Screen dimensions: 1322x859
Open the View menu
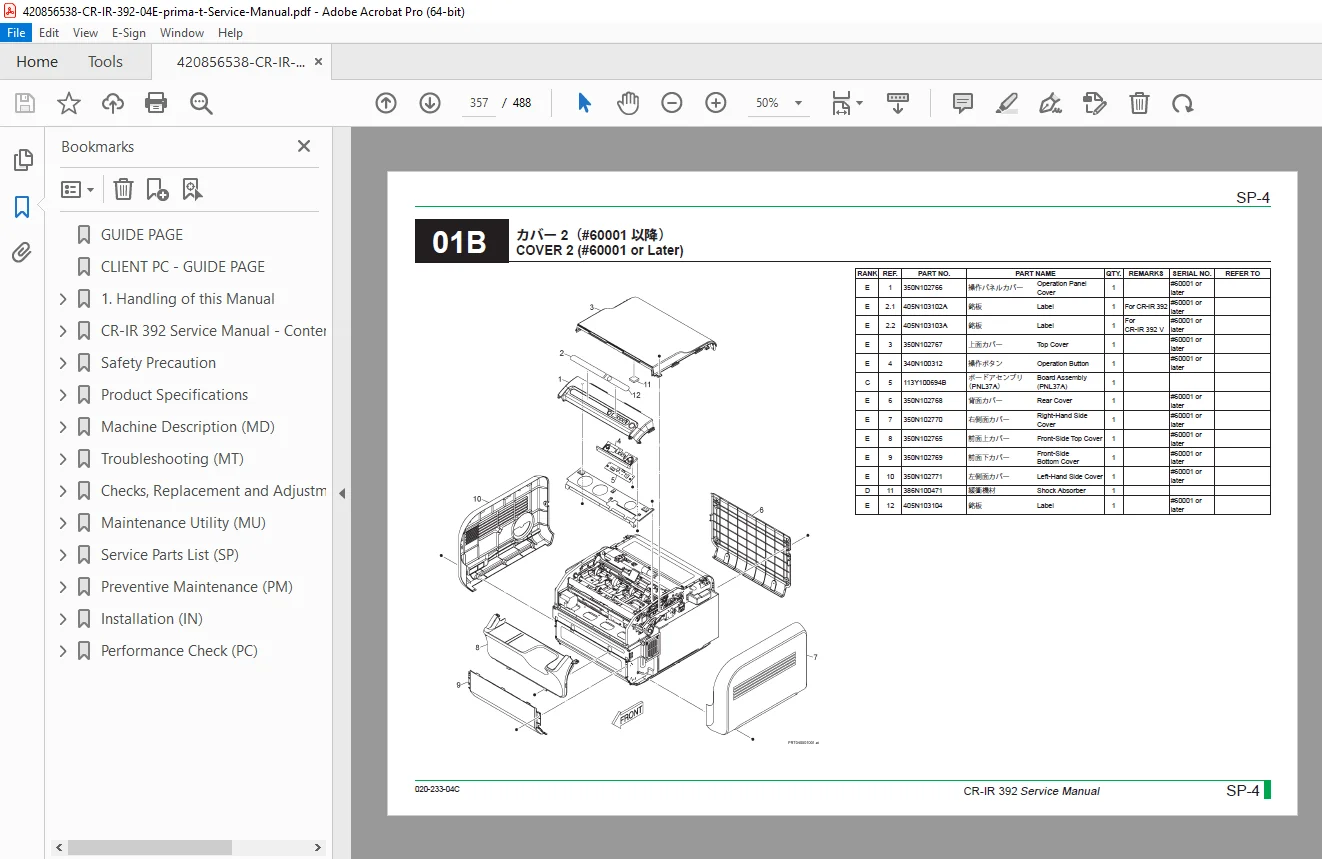86,33
